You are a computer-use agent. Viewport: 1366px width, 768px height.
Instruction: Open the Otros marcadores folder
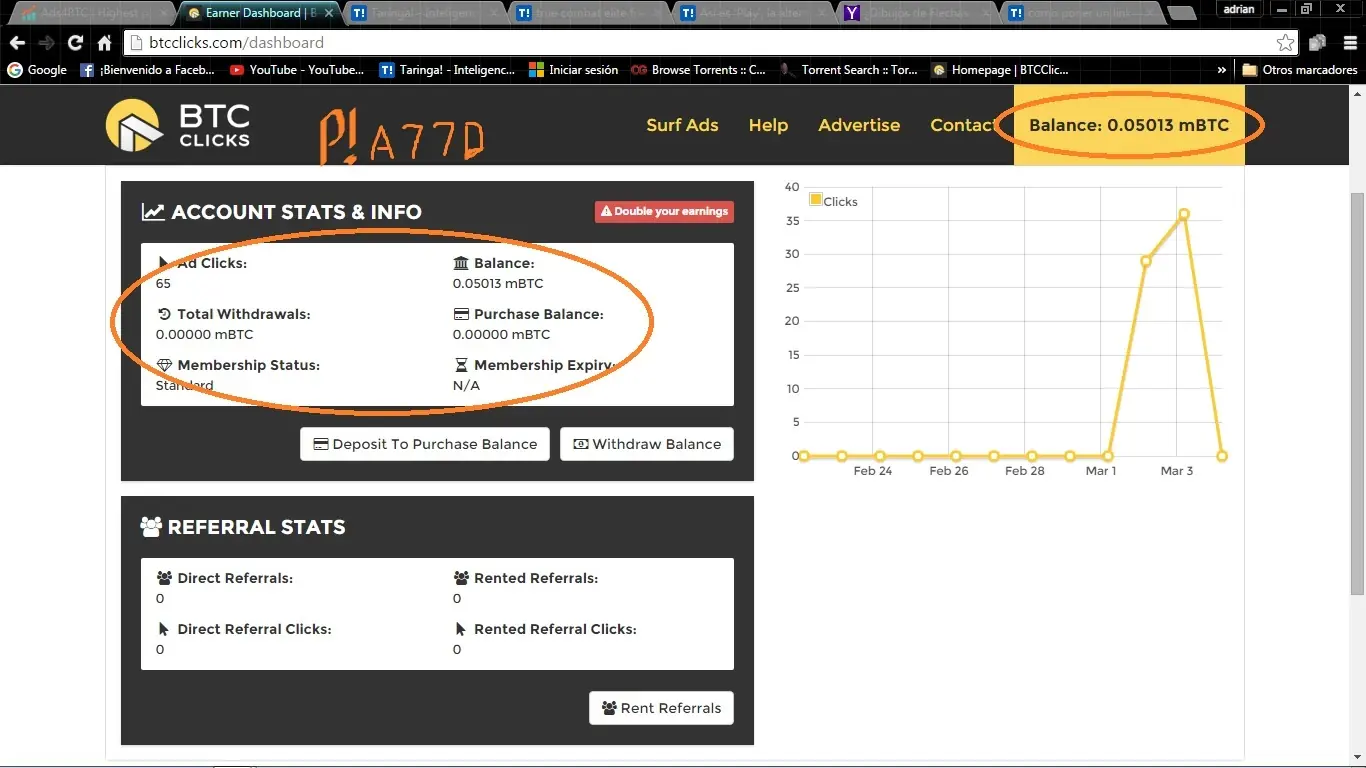click(x=1300, y=70)
